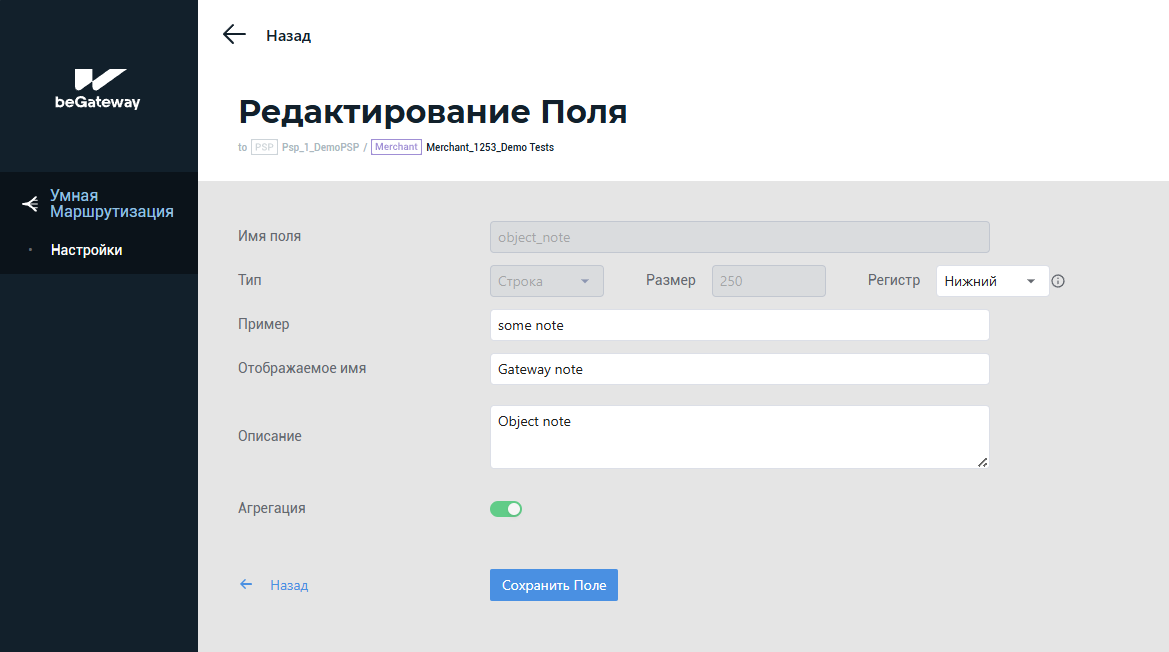Click the blue Назад link text at the bottom

tap(289, 585)
